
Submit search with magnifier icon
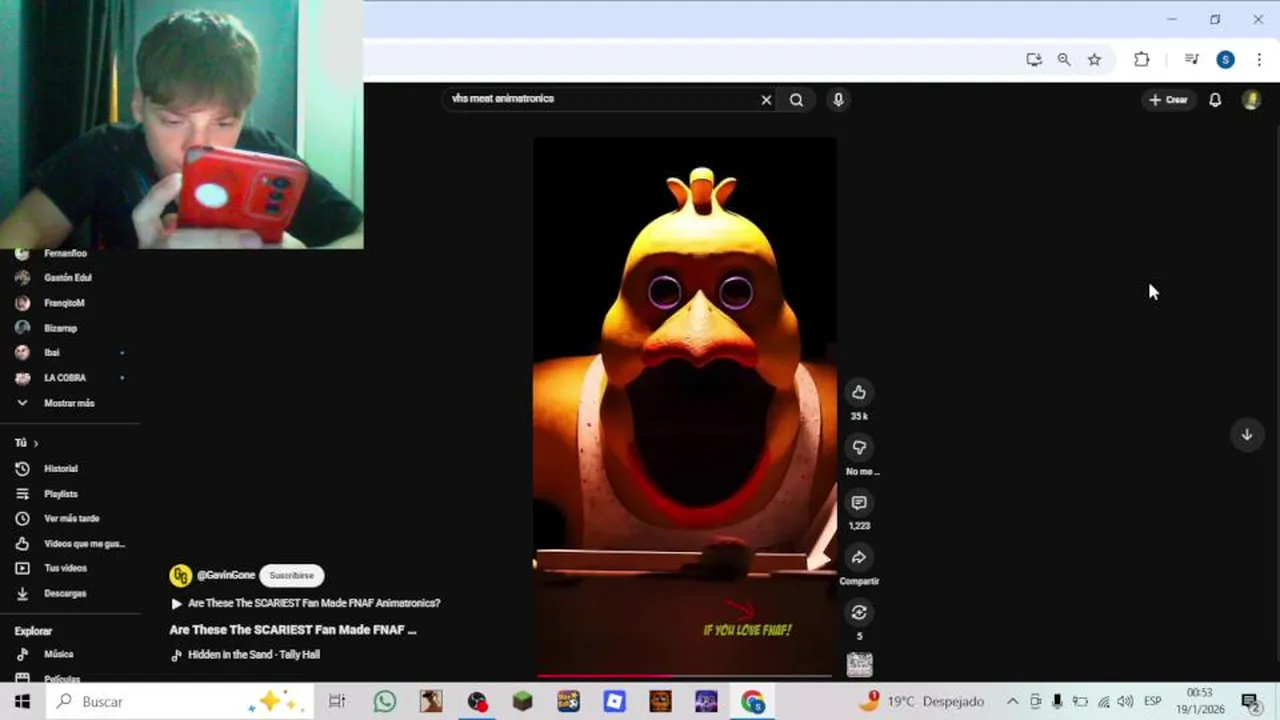click(x=796, y=100)
